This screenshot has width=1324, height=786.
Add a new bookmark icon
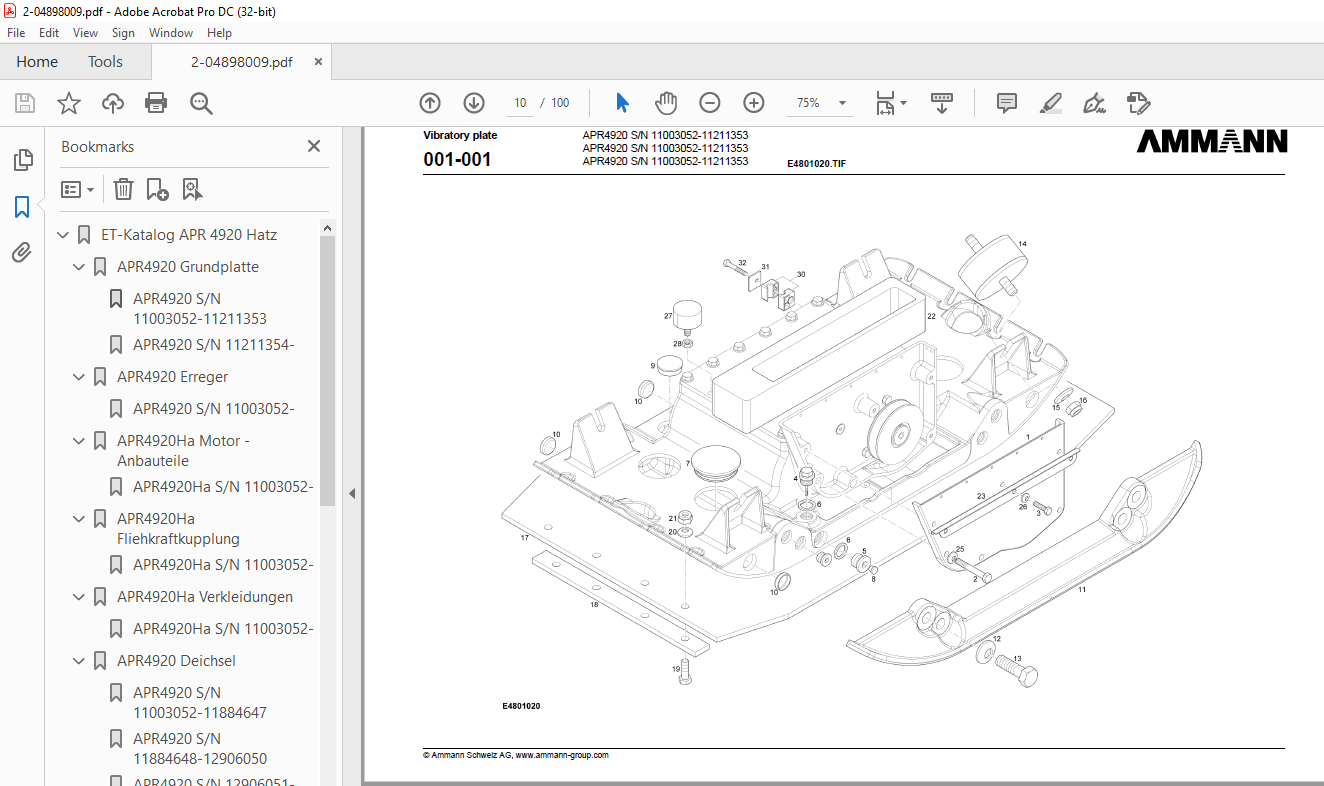click(157, 189)
